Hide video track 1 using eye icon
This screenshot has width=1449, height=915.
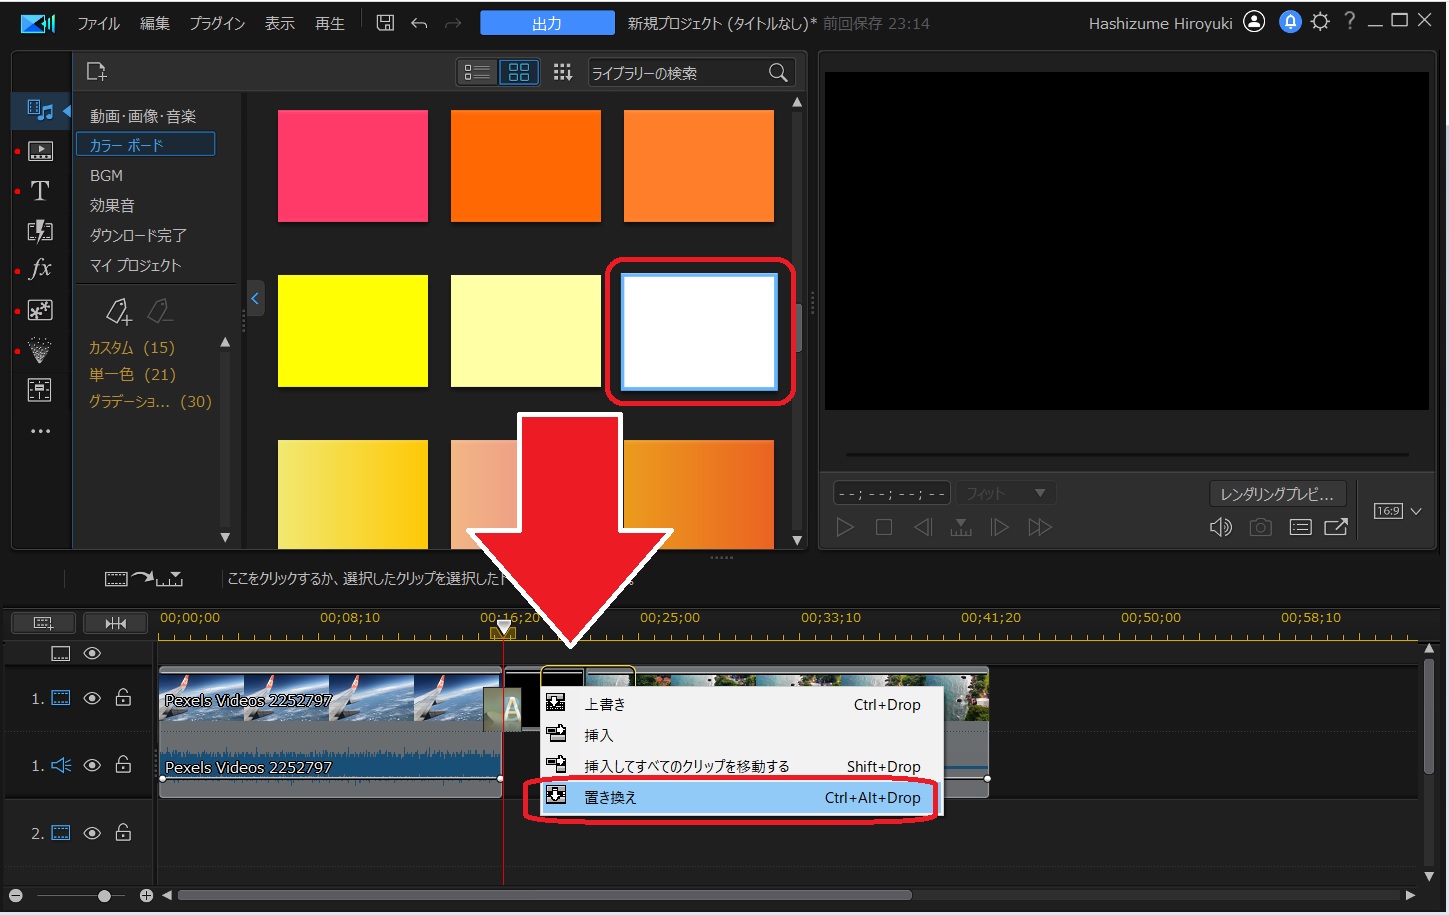pyautogui.click(x=92, y=698)
